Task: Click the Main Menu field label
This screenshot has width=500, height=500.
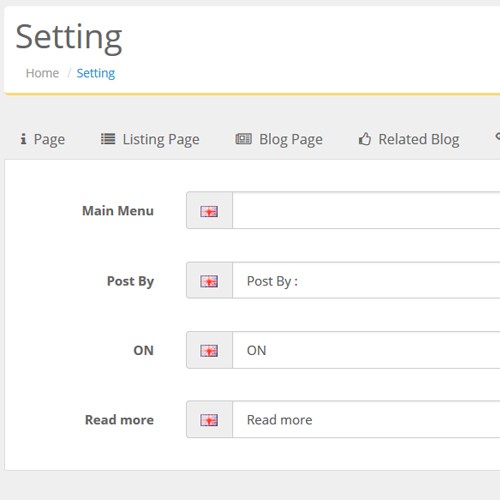Action: pyautogui.click(x=118, y=211)
